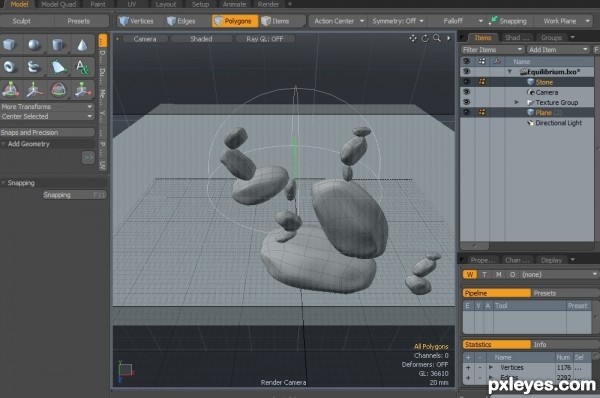Click the double-arrow expand button
Screen dimensions: 600x398
coord(88,157)
